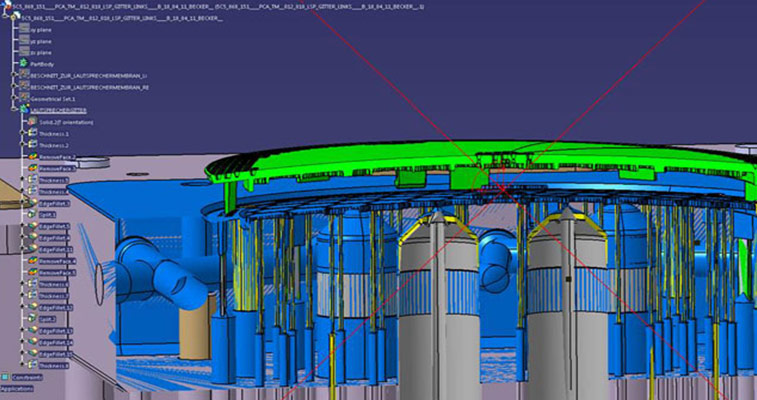Click the Split.2 feature icon
This screenshot has width=757, height=400.
click(x=32, y=317)
